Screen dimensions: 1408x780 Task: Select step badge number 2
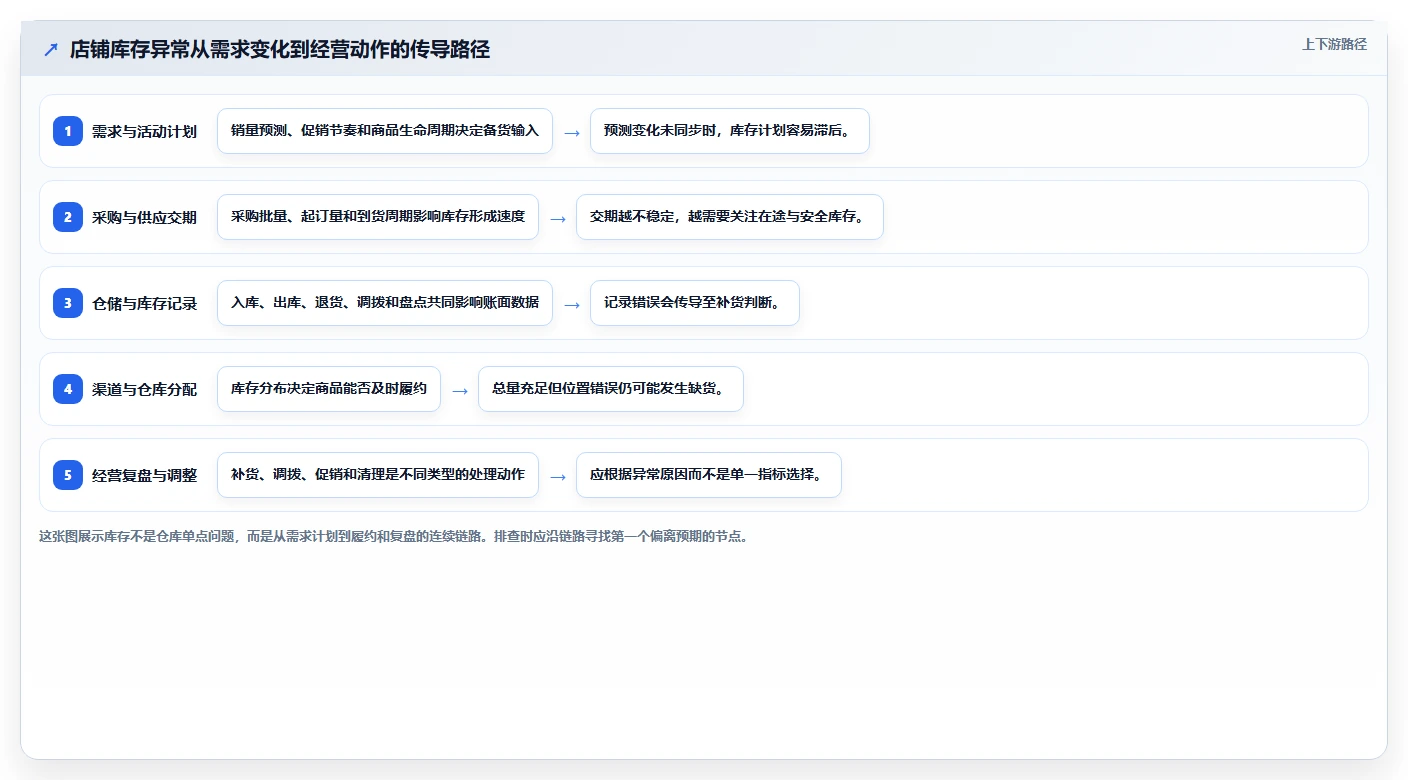[68, 217]
